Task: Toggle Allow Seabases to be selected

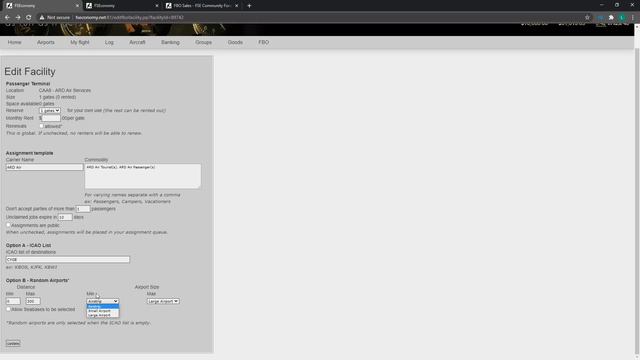Action: point(8,309)
